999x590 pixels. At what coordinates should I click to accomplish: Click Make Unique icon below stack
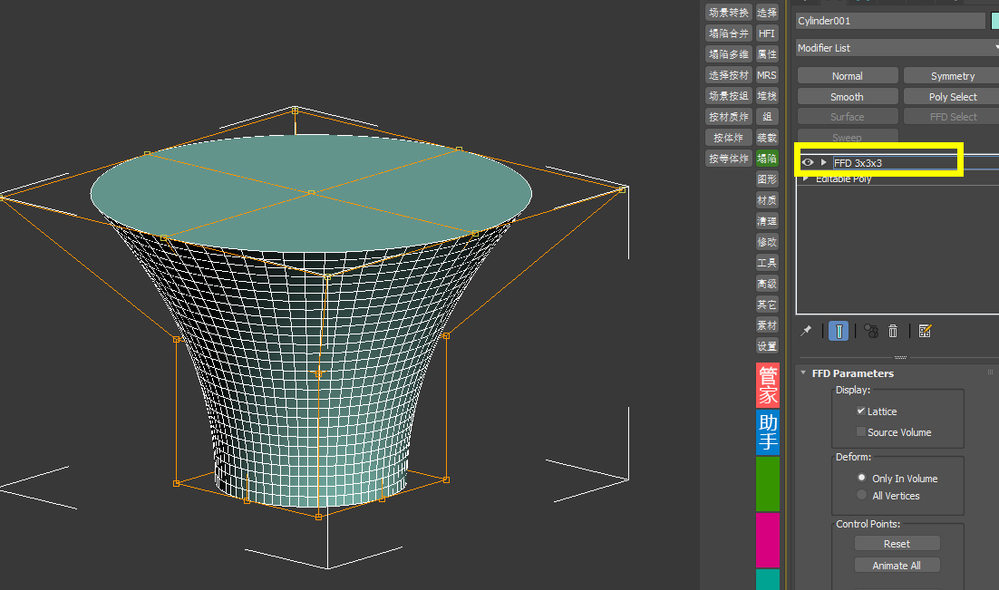[x=871, y=331]
